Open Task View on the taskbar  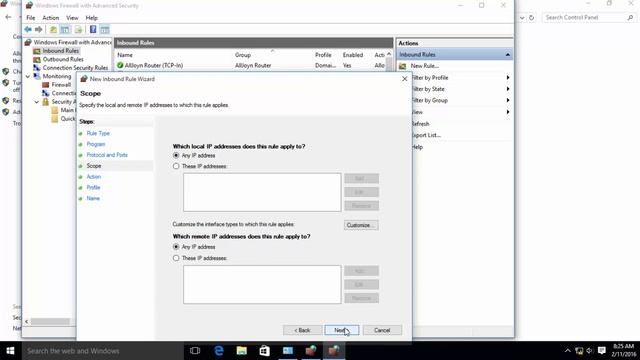click(195, 351)
